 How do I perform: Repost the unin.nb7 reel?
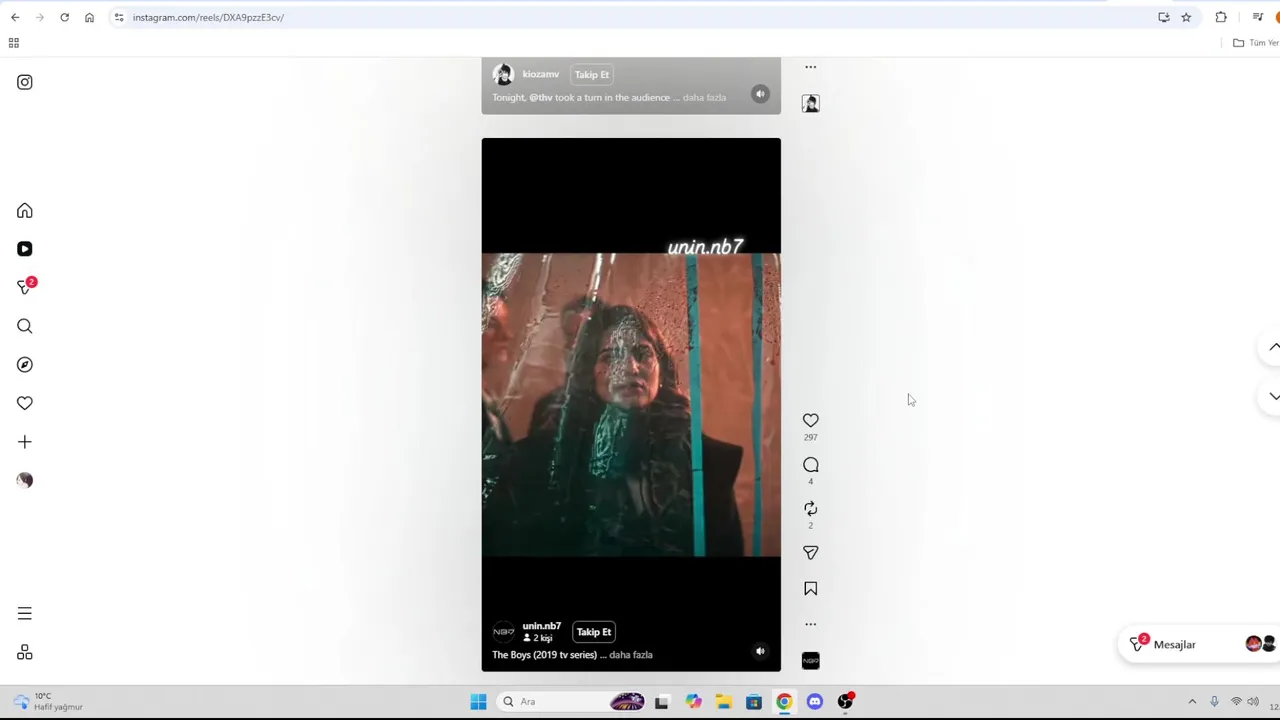tap(811, 509)
